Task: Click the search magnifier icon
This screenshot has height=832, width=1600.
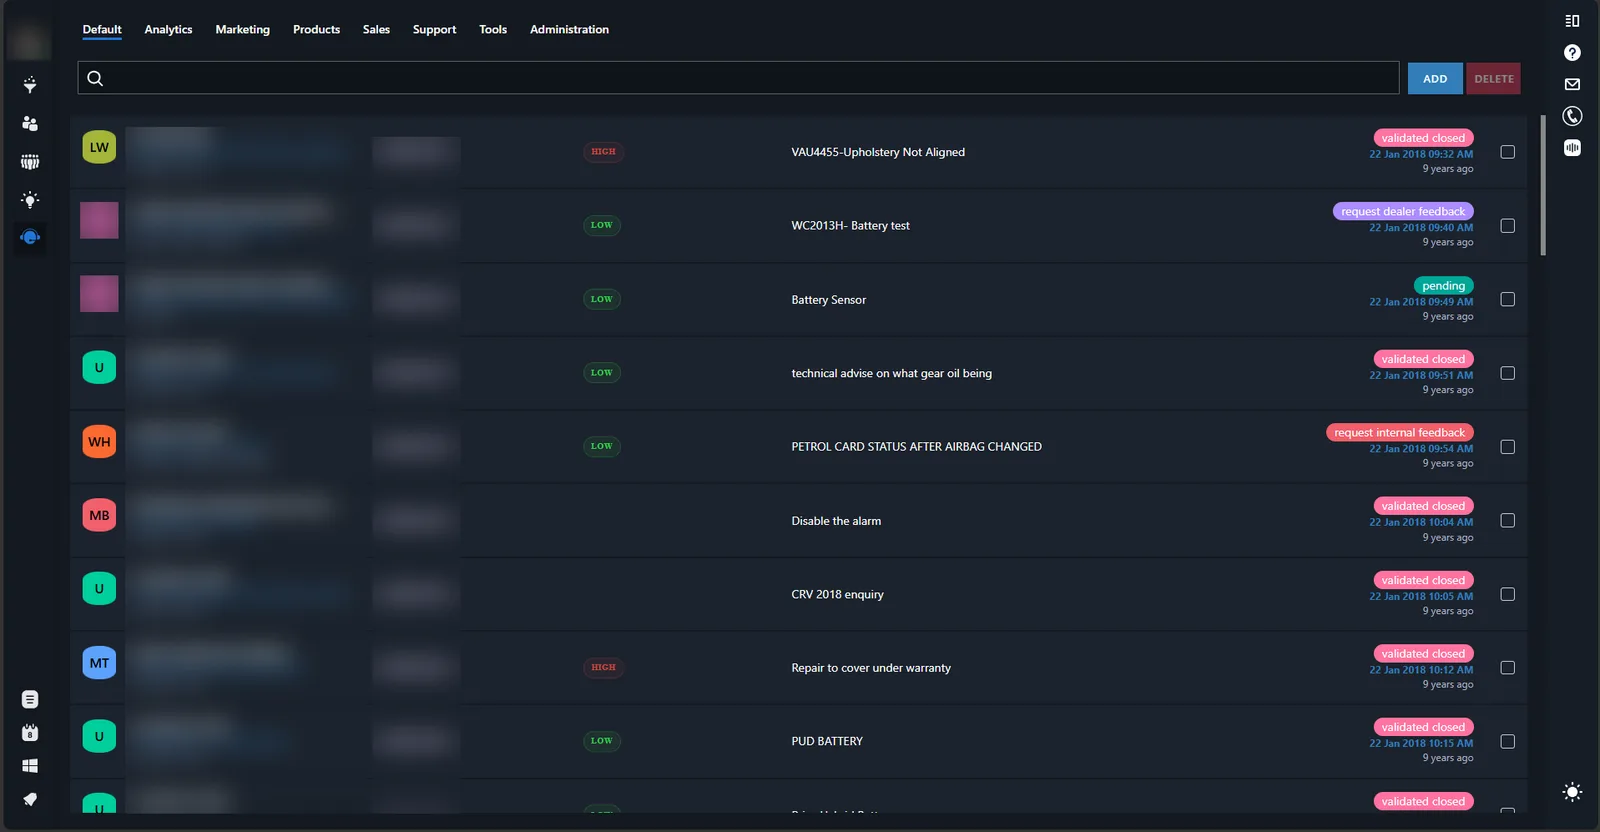Action: (x=95, y=78)
